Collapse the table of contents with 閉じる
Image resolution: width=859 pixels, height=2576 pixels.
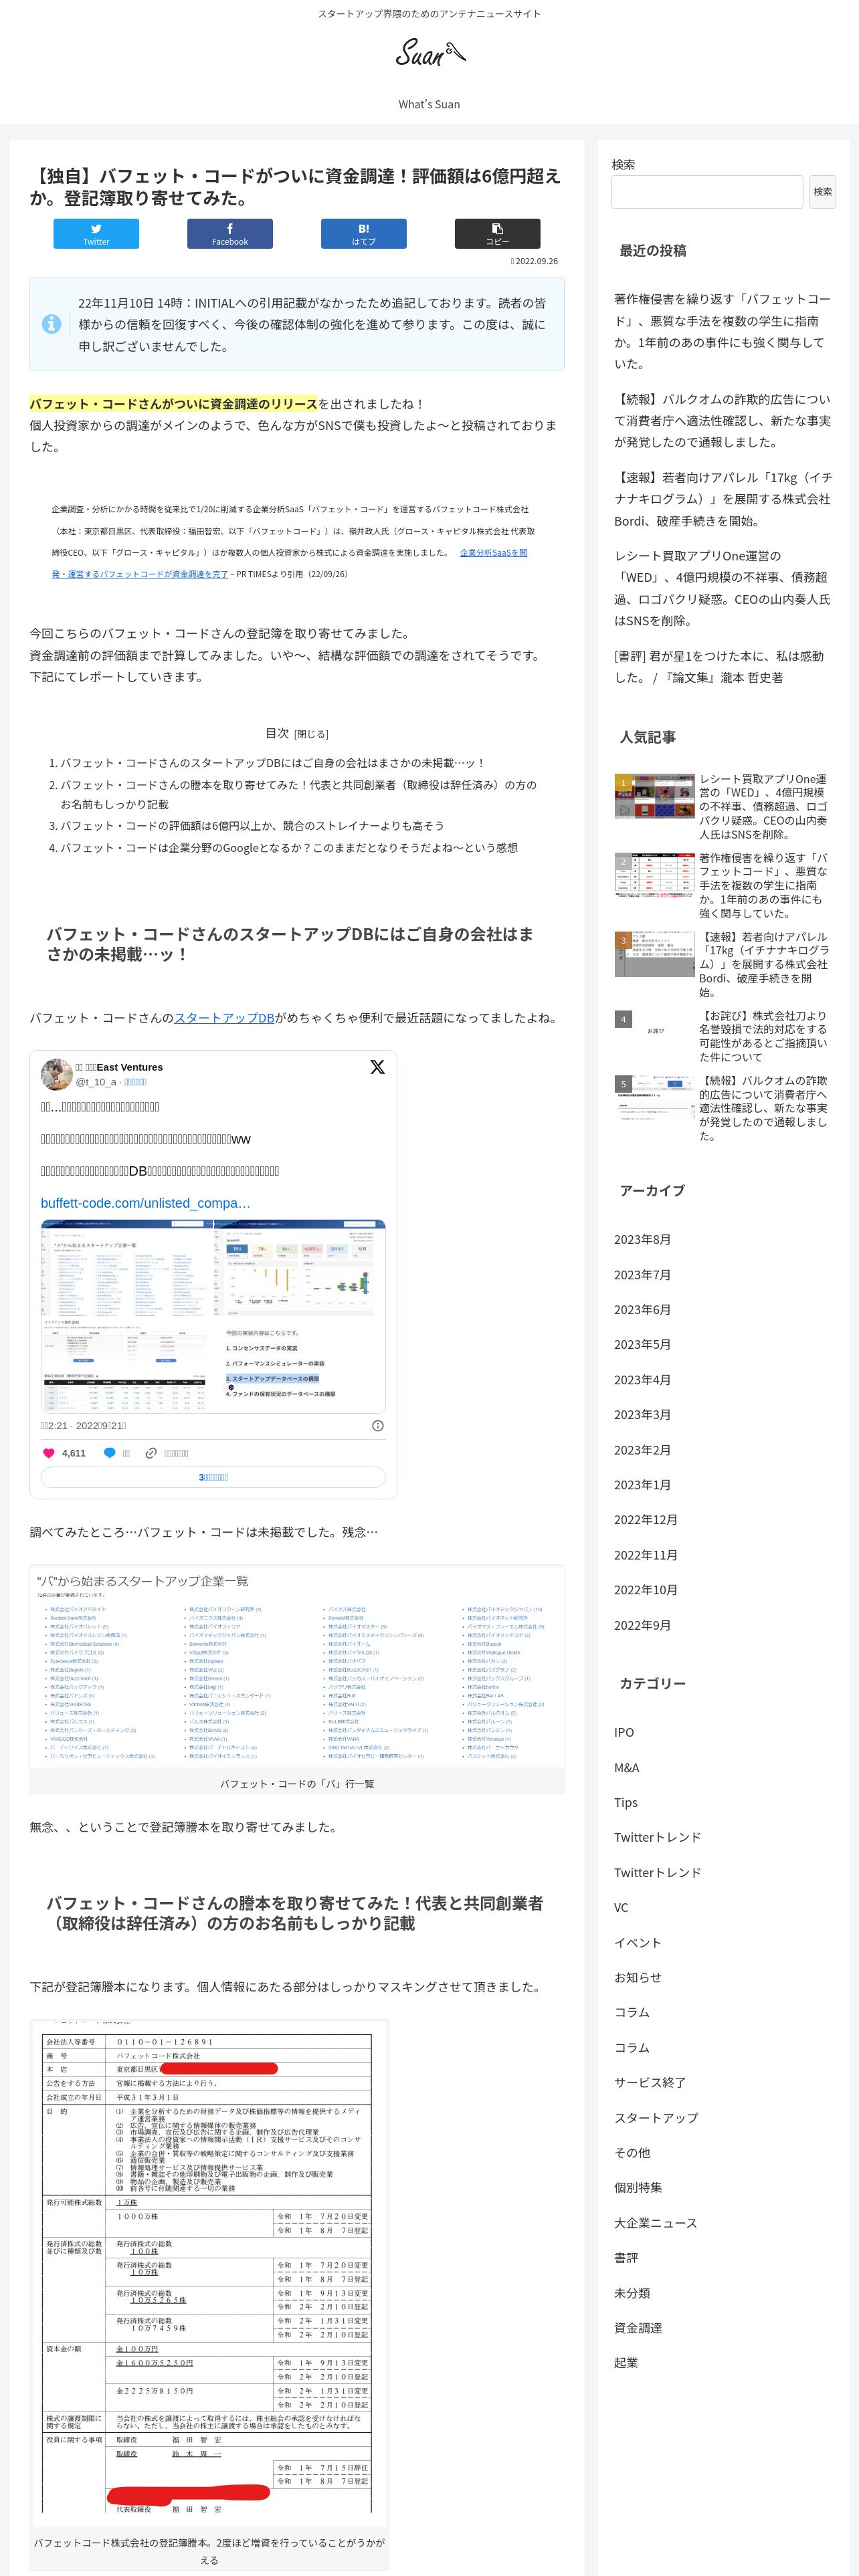point(311,734)
